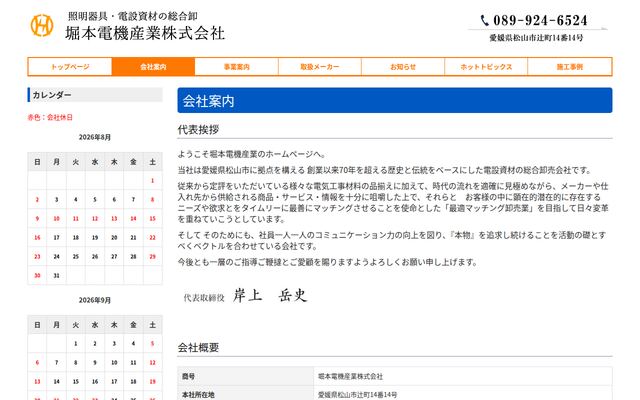Click the table cell address 愛媛県松山市辻町14番14号

pyautogui.click(x=463, y=394)
